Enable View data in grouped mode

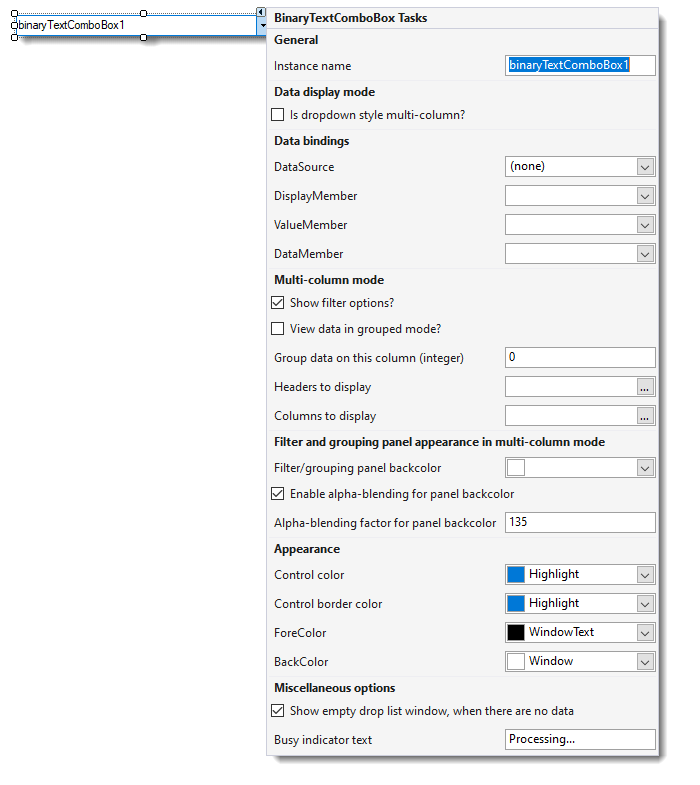(x=277, y=329)
